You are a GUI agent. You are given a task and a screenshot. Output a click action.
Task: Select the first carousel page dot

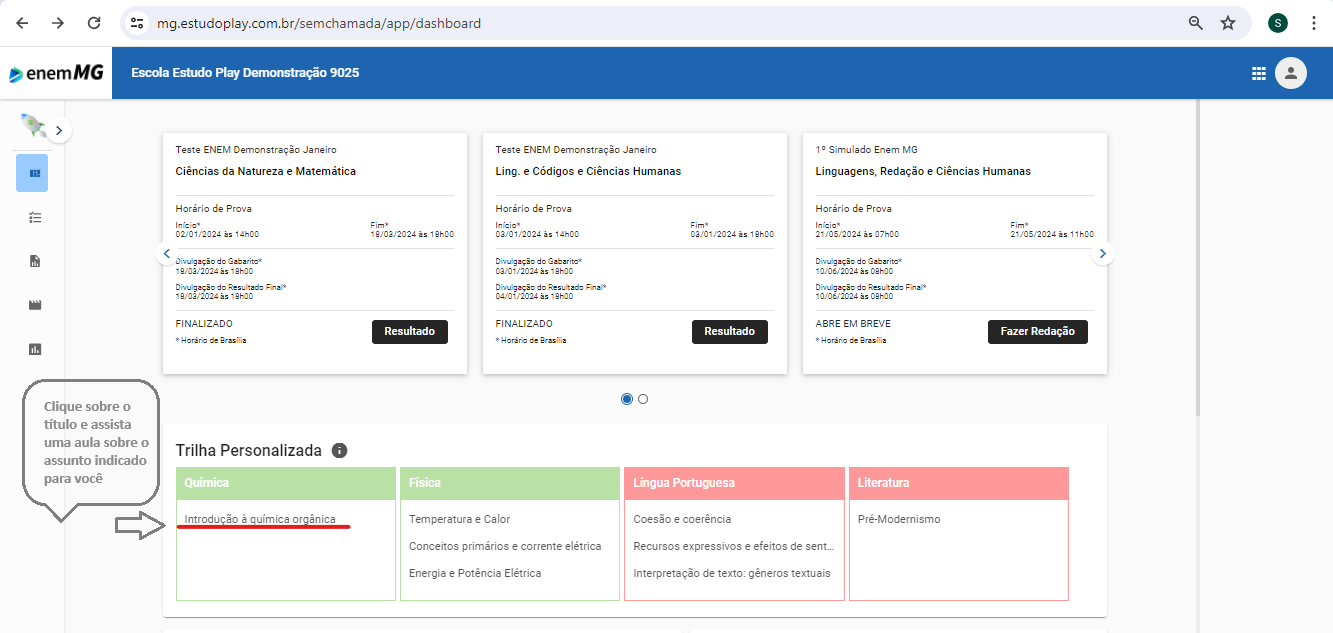tap(627, 399)
